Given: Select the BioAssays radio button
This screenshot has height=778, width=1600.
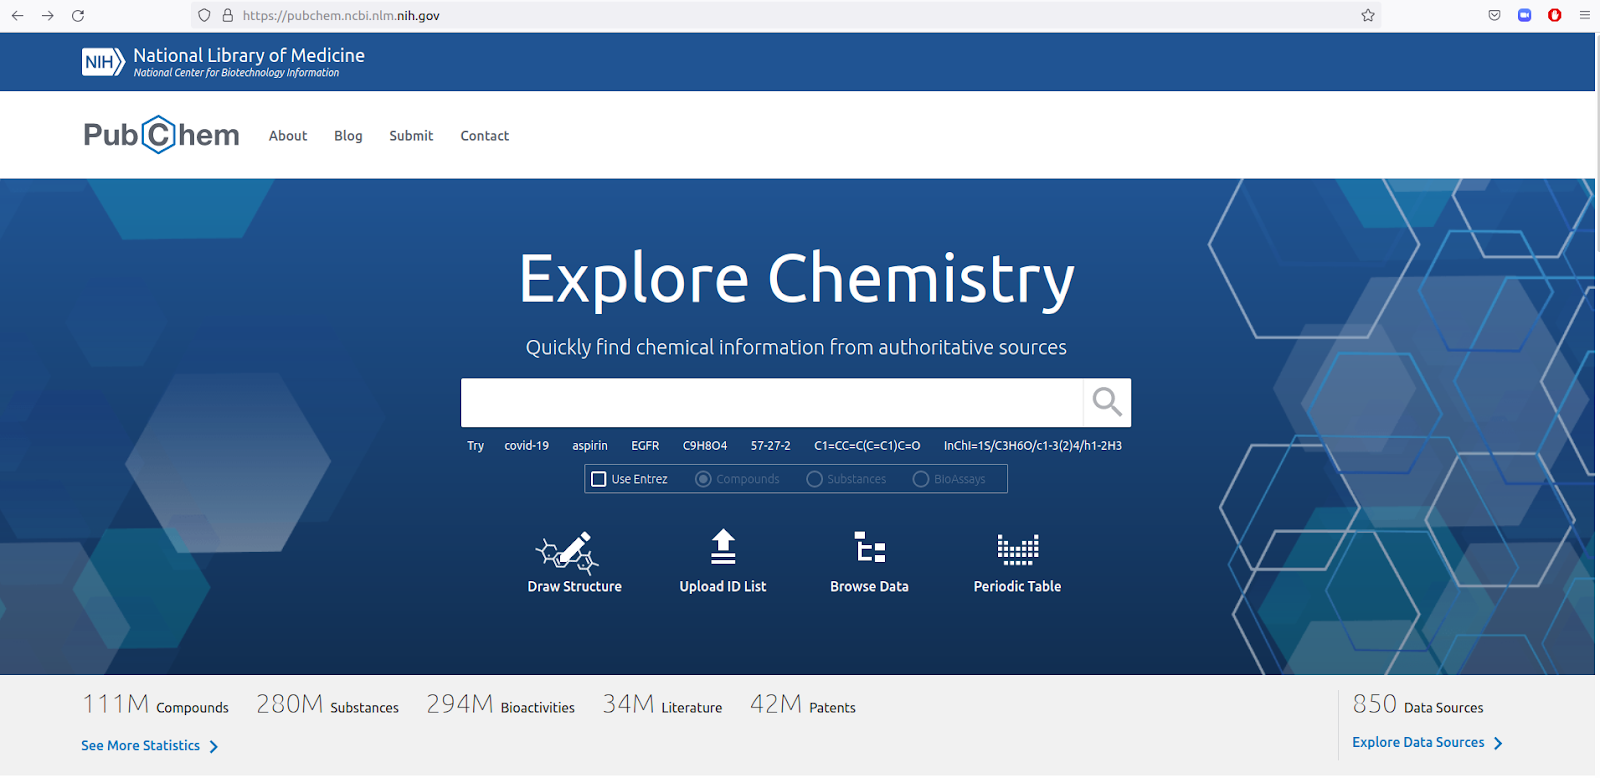Looking at the screenshot, I should click(921, 479).
